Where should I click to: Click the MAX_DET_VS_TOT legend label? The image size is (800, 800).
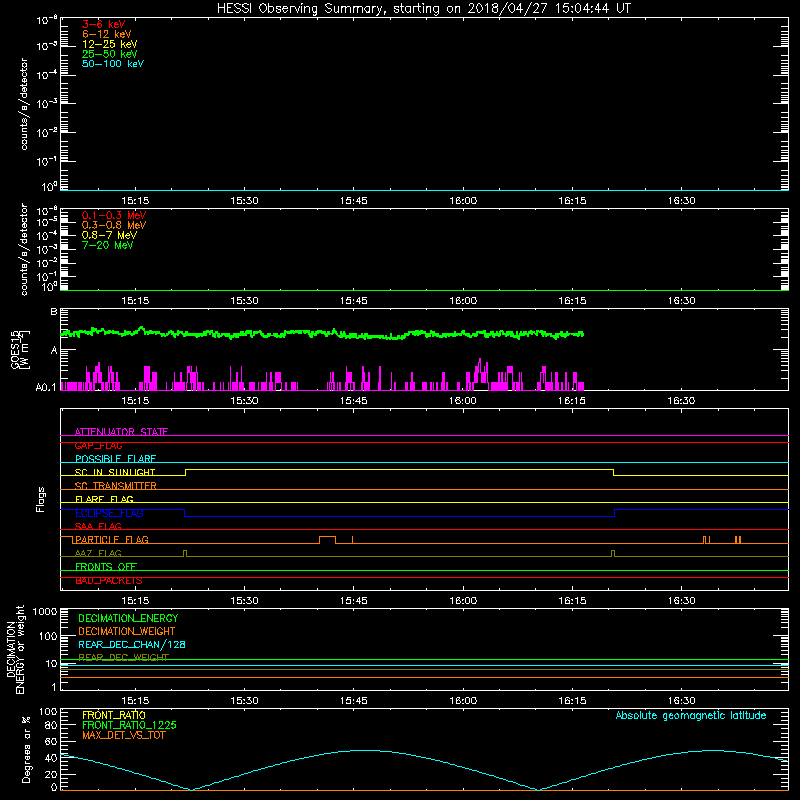pyautogui.click(x=123, y=735)
